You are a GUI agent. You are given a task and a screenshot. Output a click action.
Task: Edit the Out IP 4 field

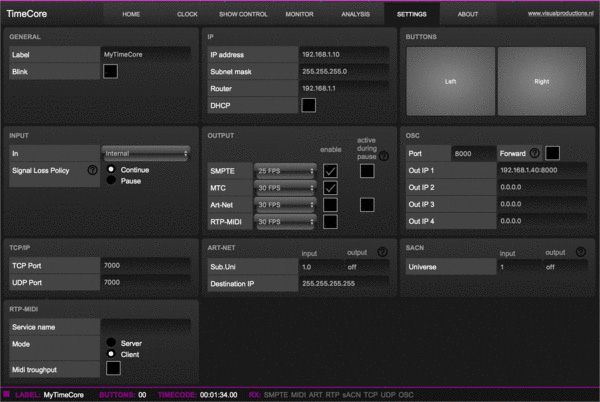point(542,221)
